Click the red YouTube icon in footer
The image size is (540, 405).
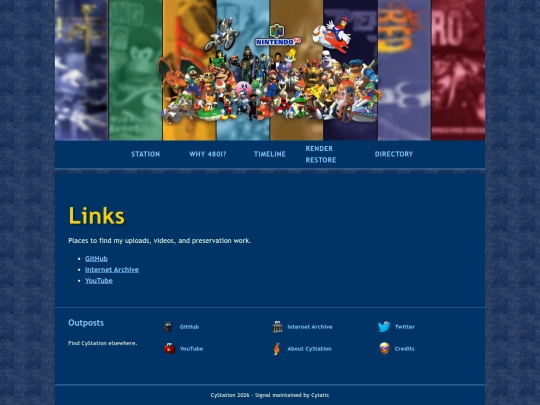point(169,349)
